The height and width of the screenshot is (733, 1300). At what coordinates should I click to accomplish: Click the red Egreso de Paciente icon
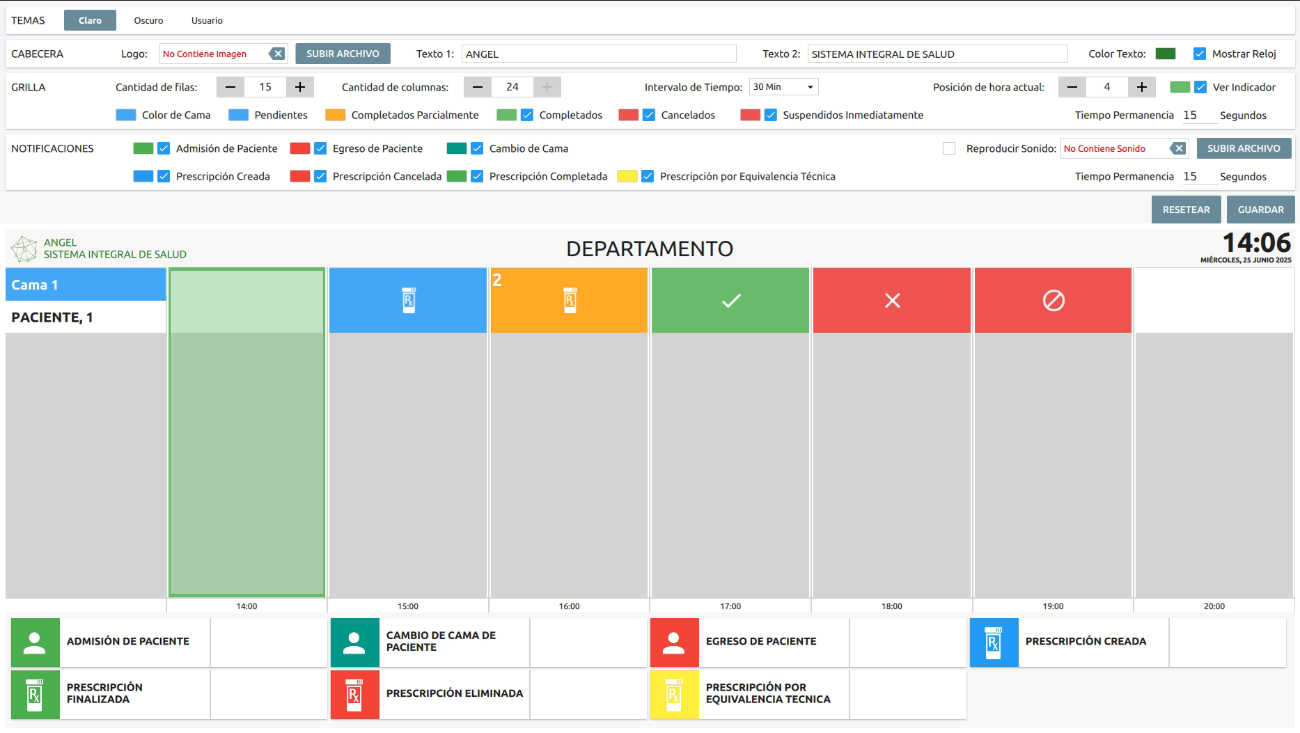(675, 642)
